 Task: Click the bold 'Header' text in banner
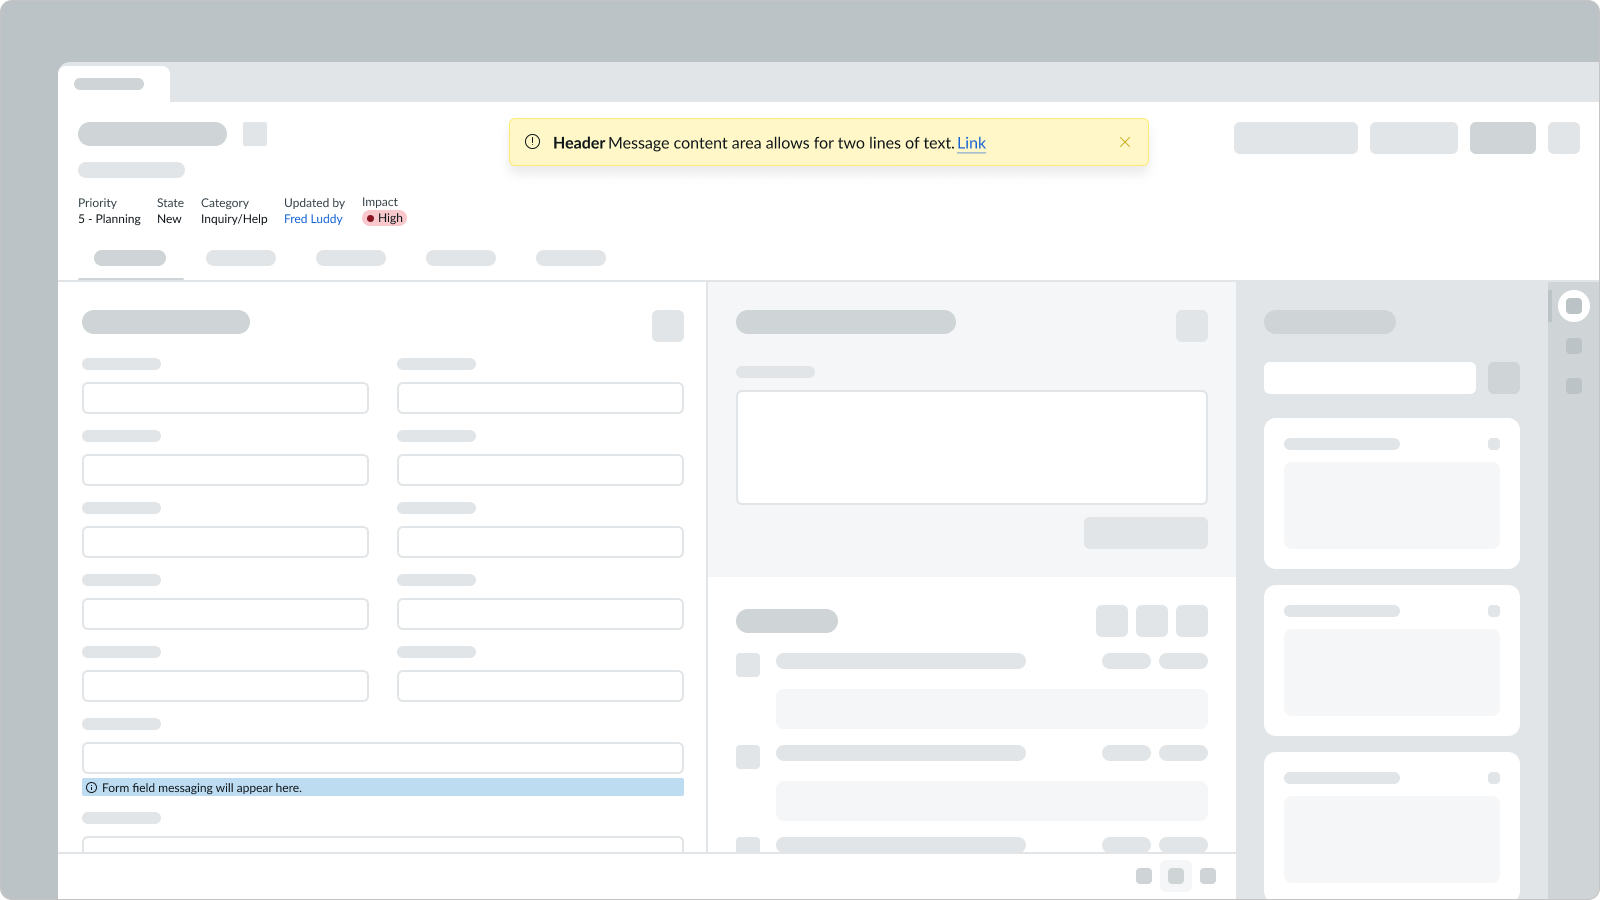(579, 143)
